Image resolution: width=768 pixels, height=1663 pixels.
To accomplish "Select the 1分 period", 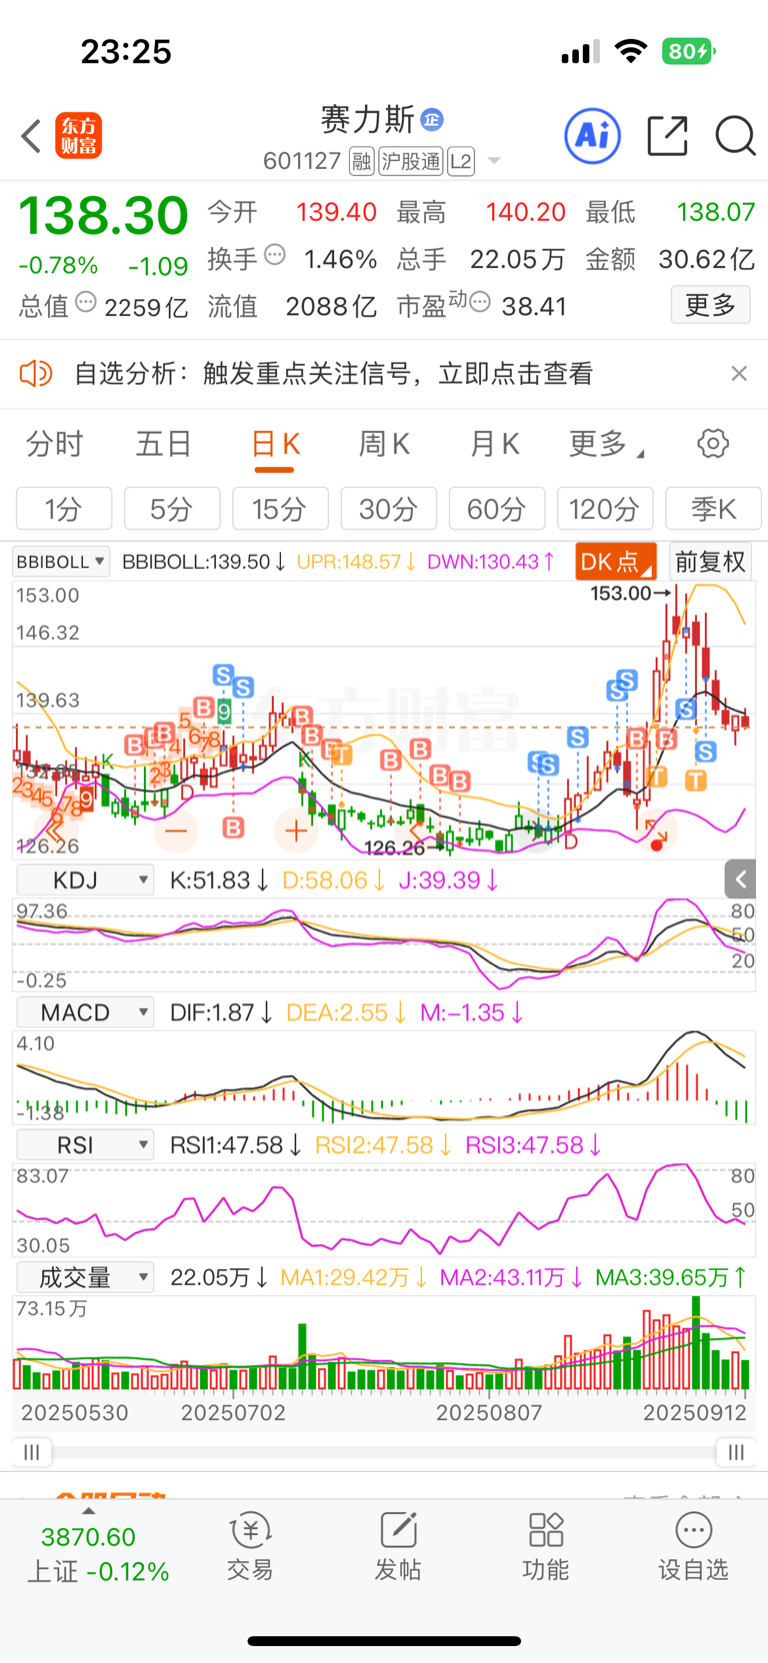I will pyautogui.click(x=64, y=509).
